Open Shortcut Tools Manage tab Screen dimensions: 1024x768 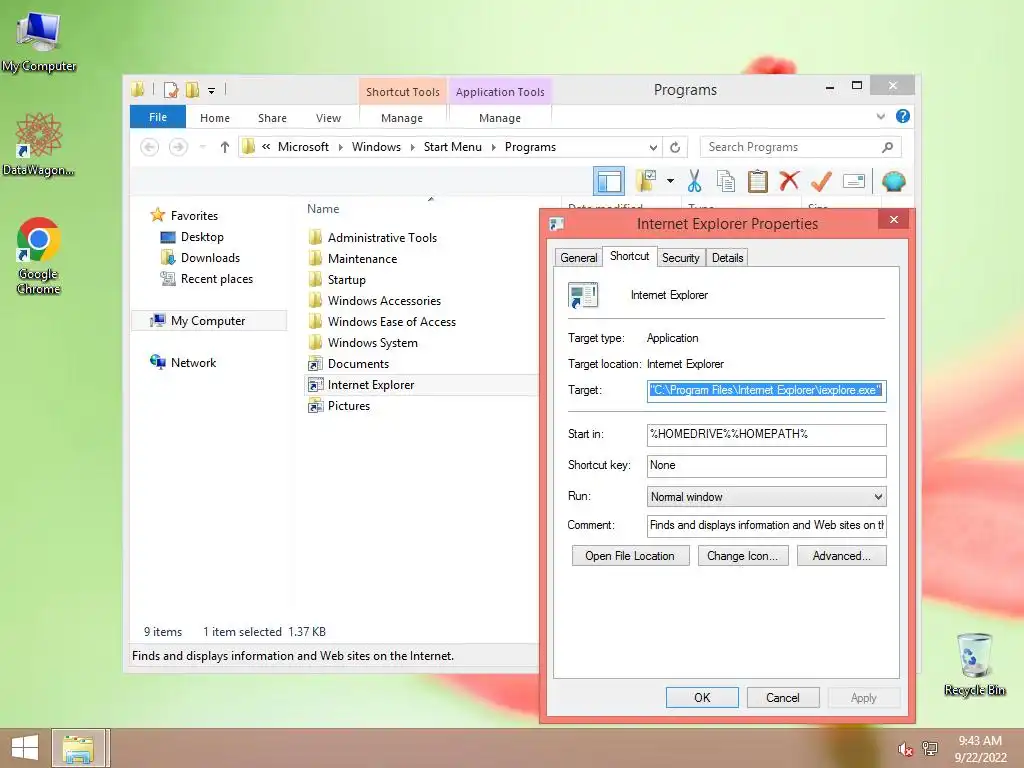tap(402, 118)
